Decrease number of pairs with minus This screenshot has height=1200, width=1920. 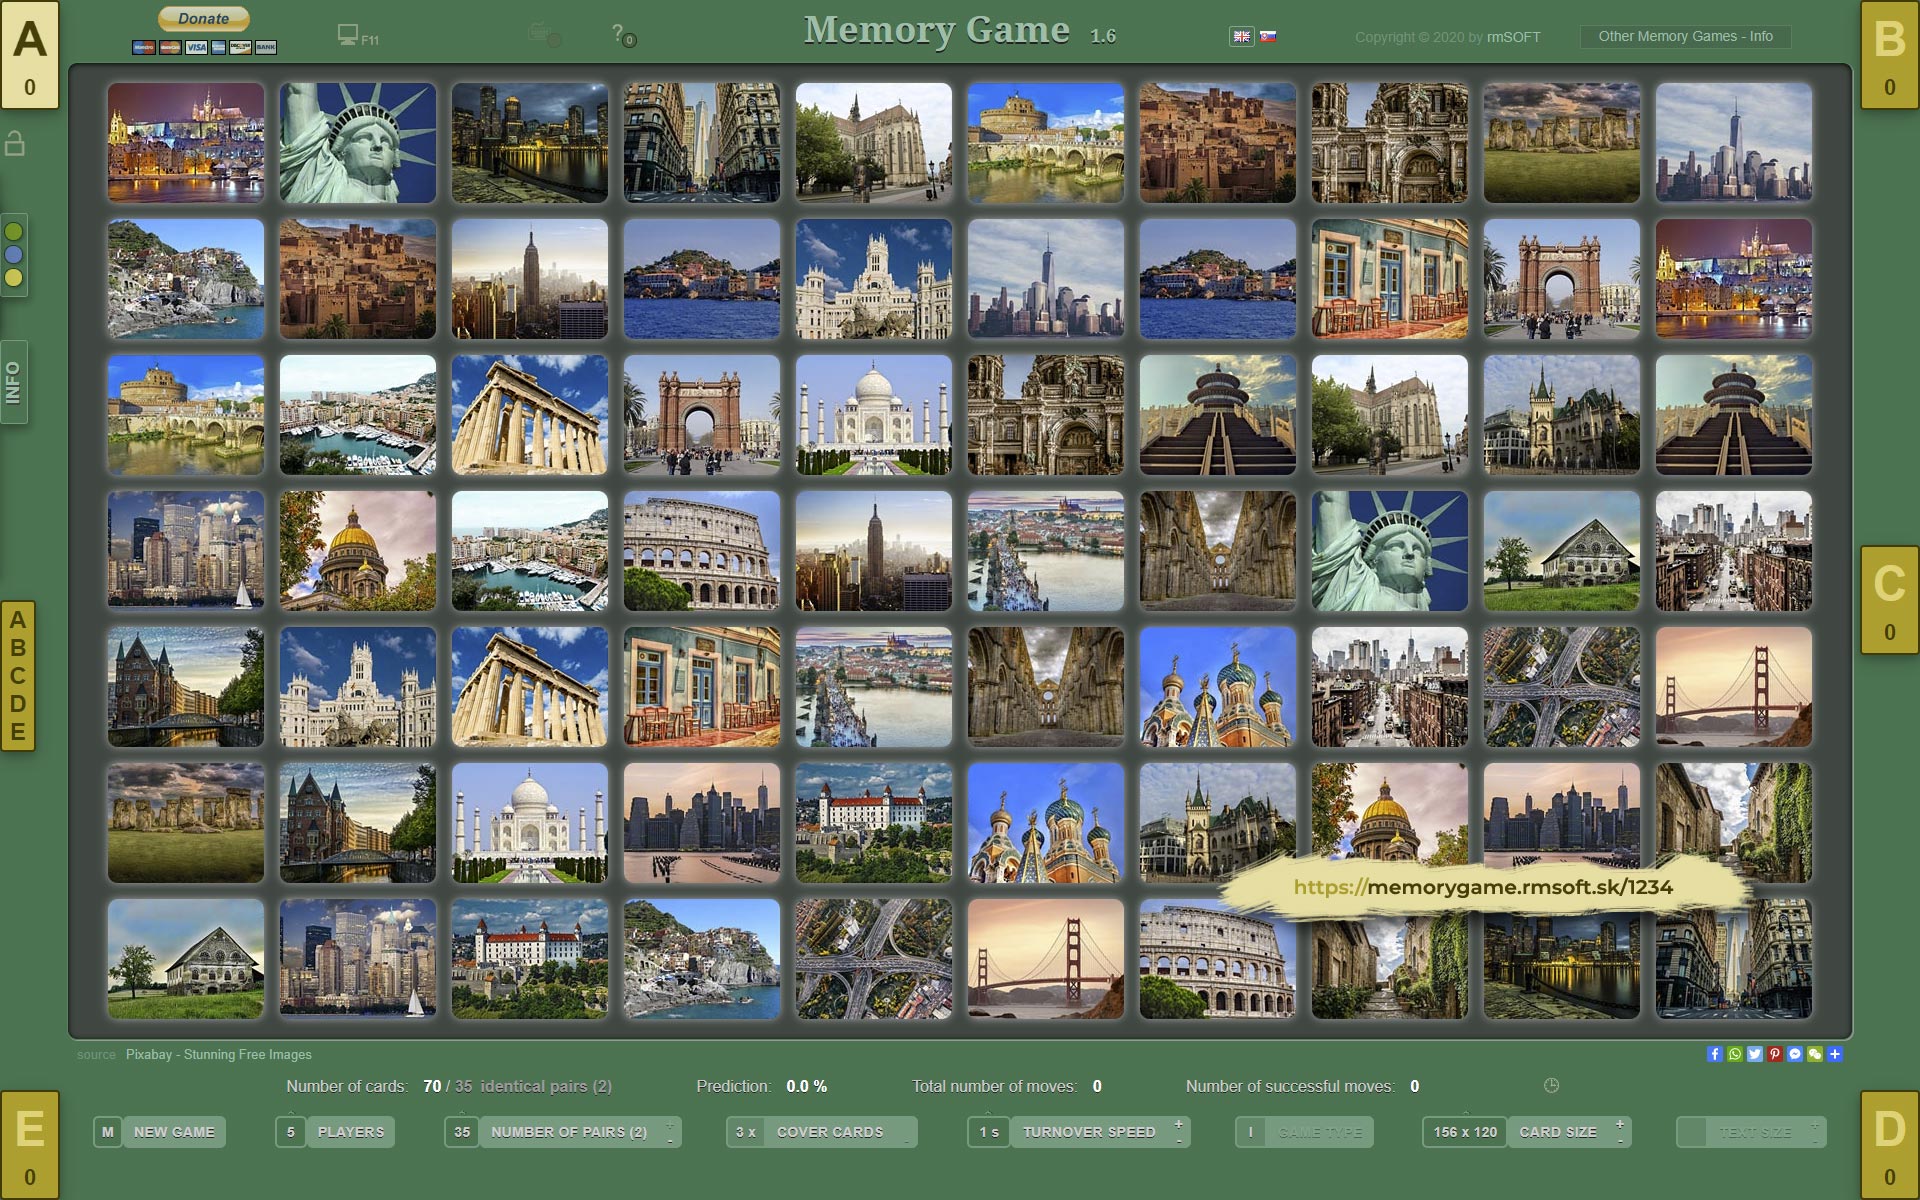[670, 1140]
